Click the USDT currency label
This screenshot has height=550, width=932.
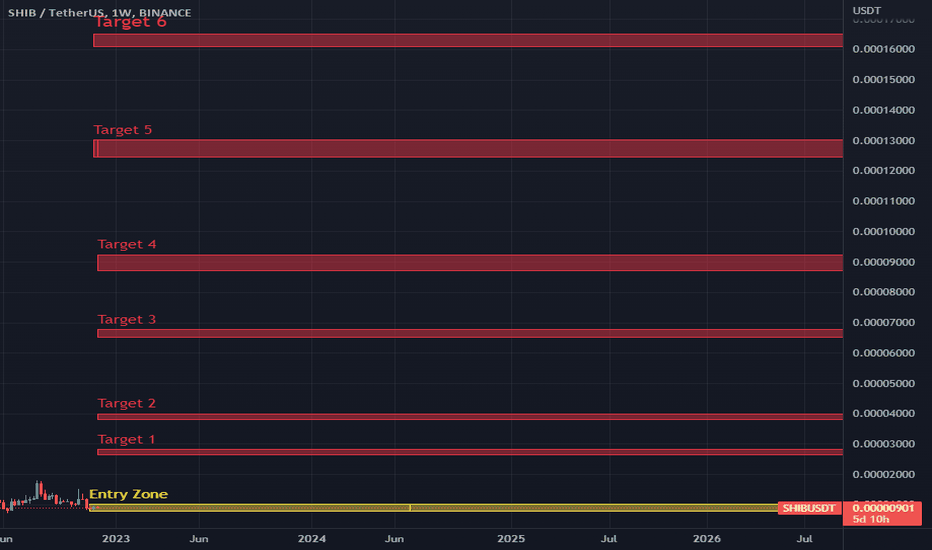coord(867,11)
